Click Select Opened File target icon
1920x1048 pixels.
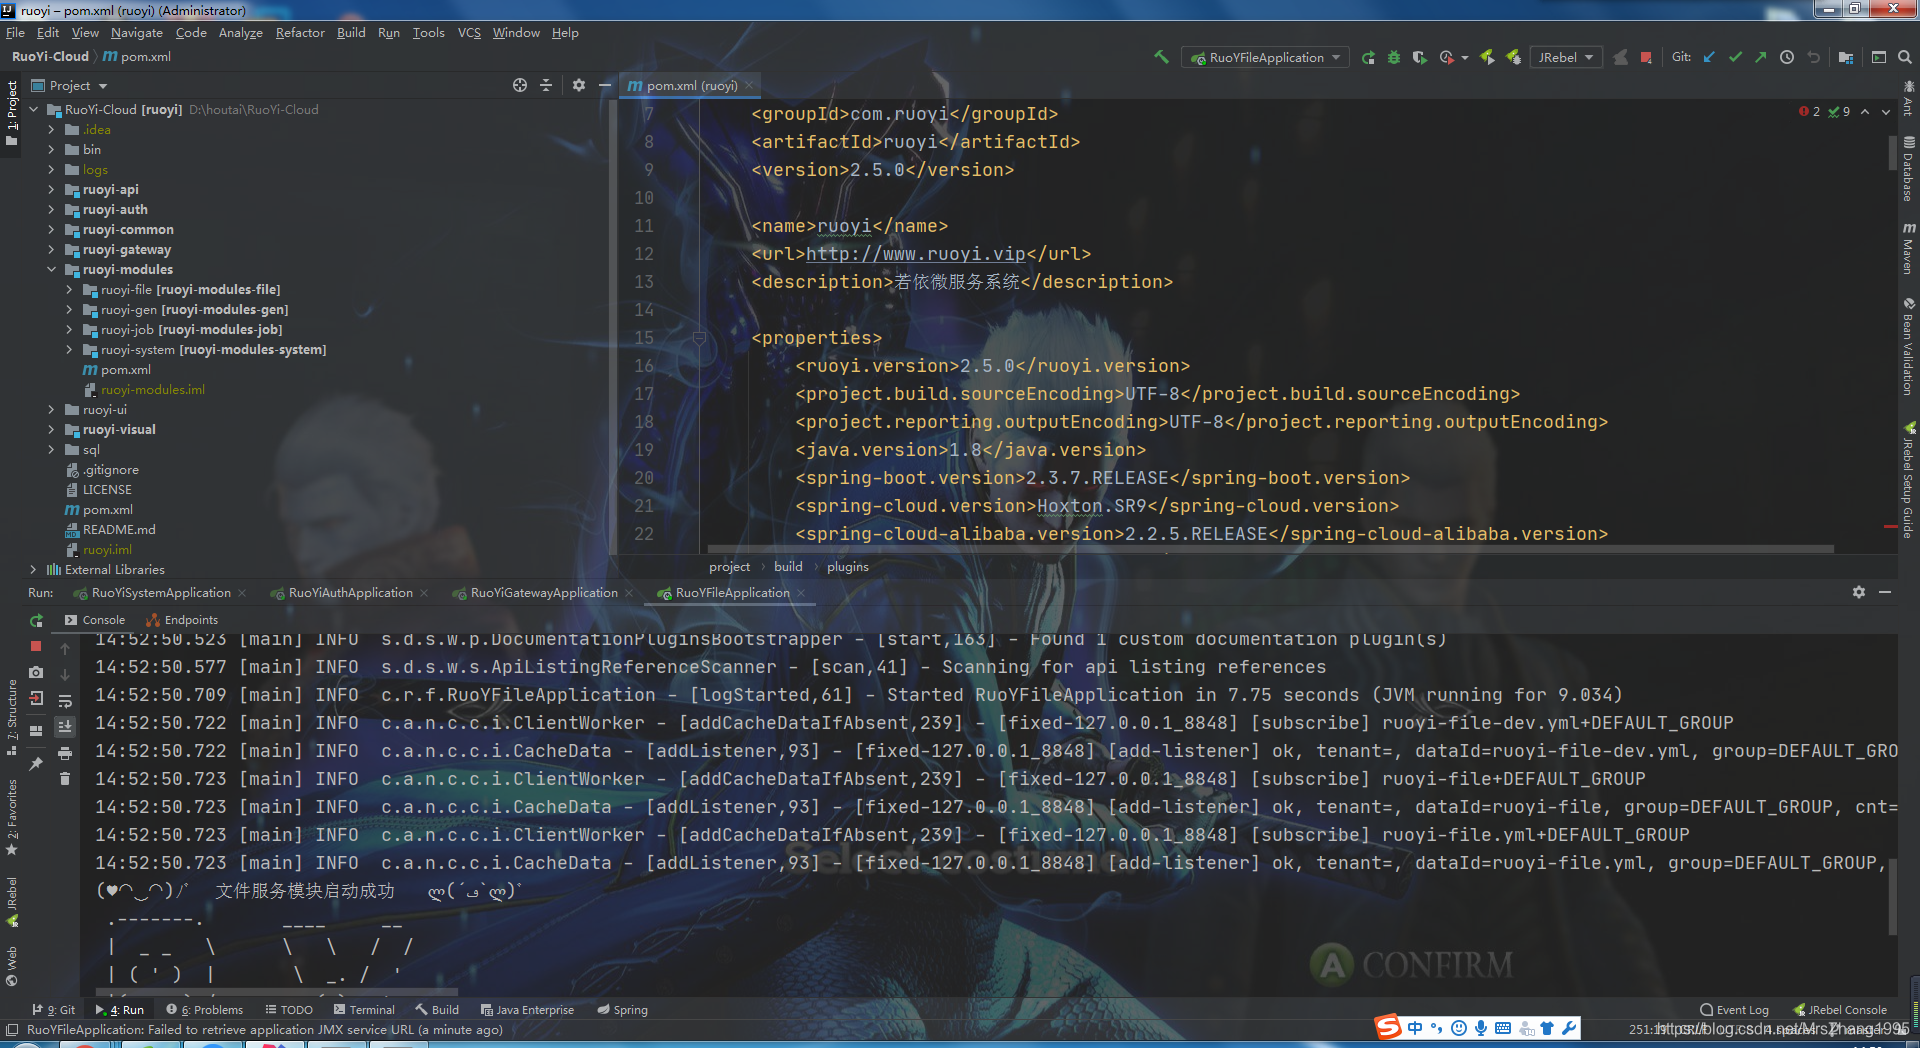520,85
